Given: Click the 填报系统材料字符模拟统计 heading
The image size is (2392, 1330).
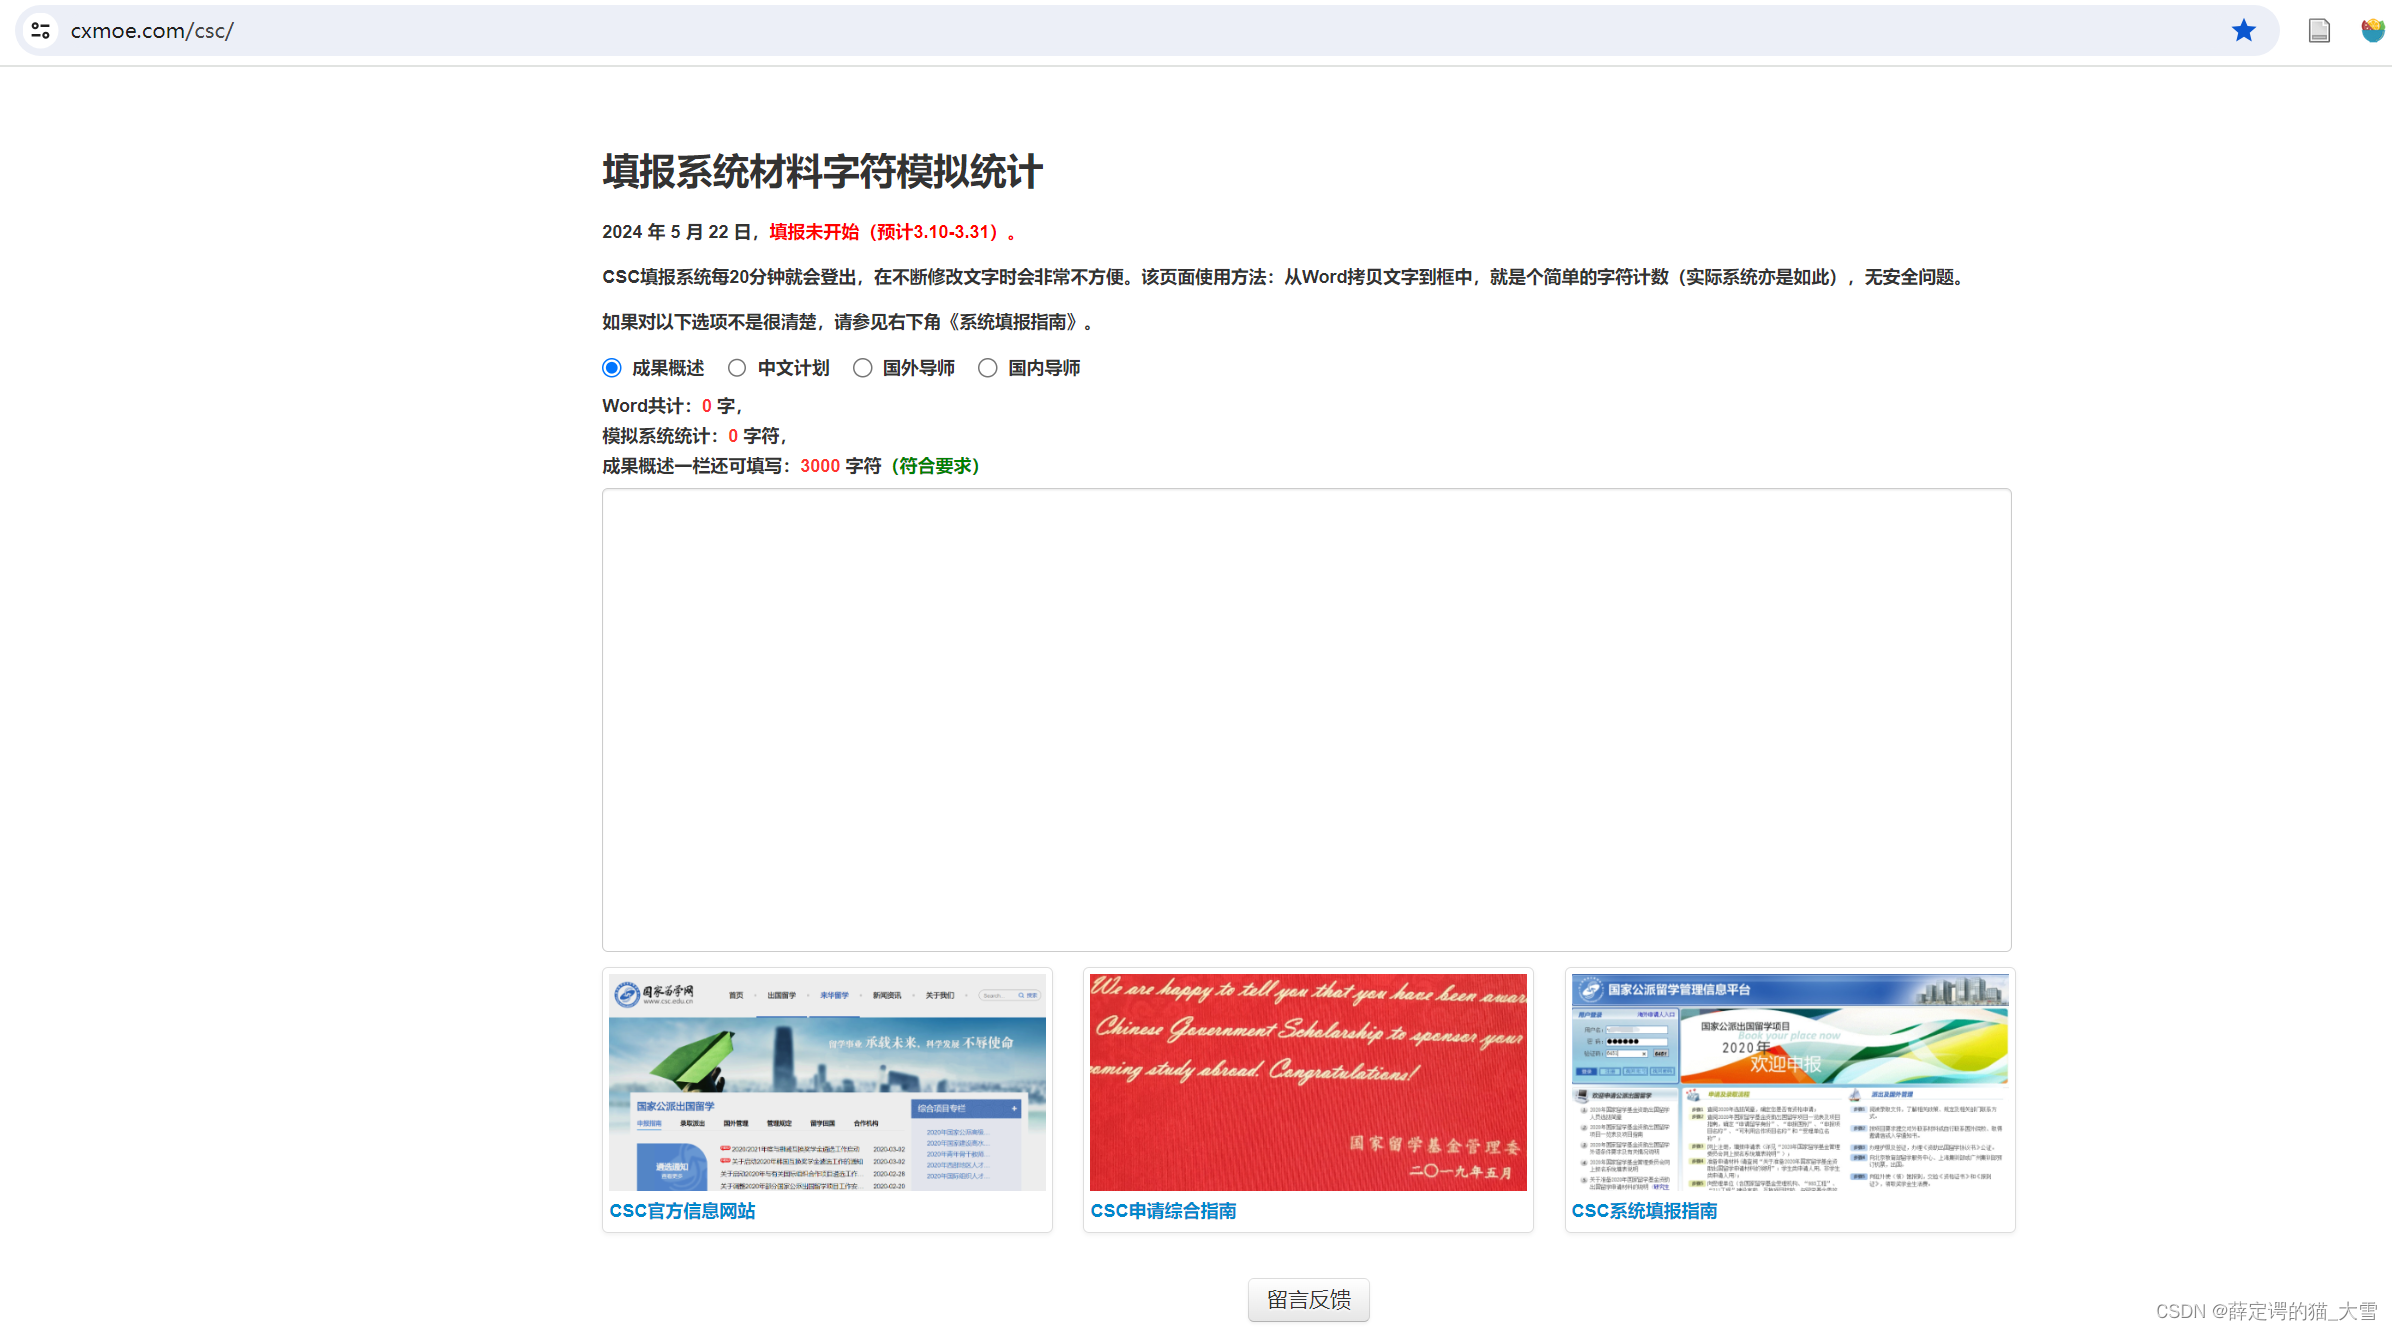Looking at the screenshot, I should click(x=822, y=172).
